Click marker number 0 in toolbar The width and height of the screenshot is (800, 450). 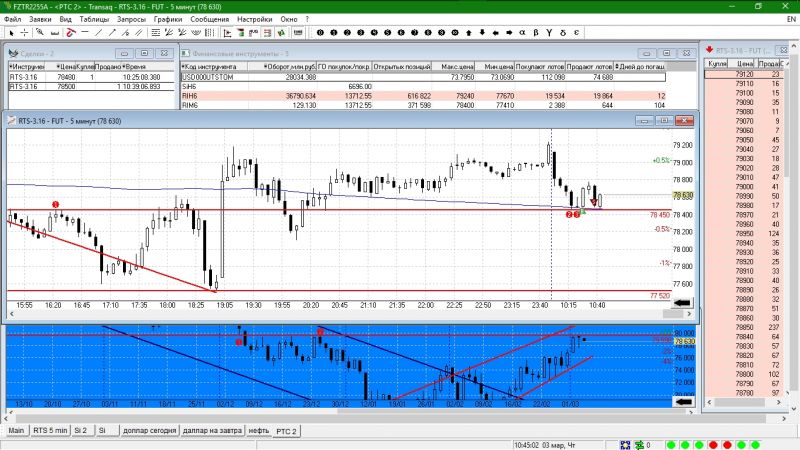click(320, 33)
